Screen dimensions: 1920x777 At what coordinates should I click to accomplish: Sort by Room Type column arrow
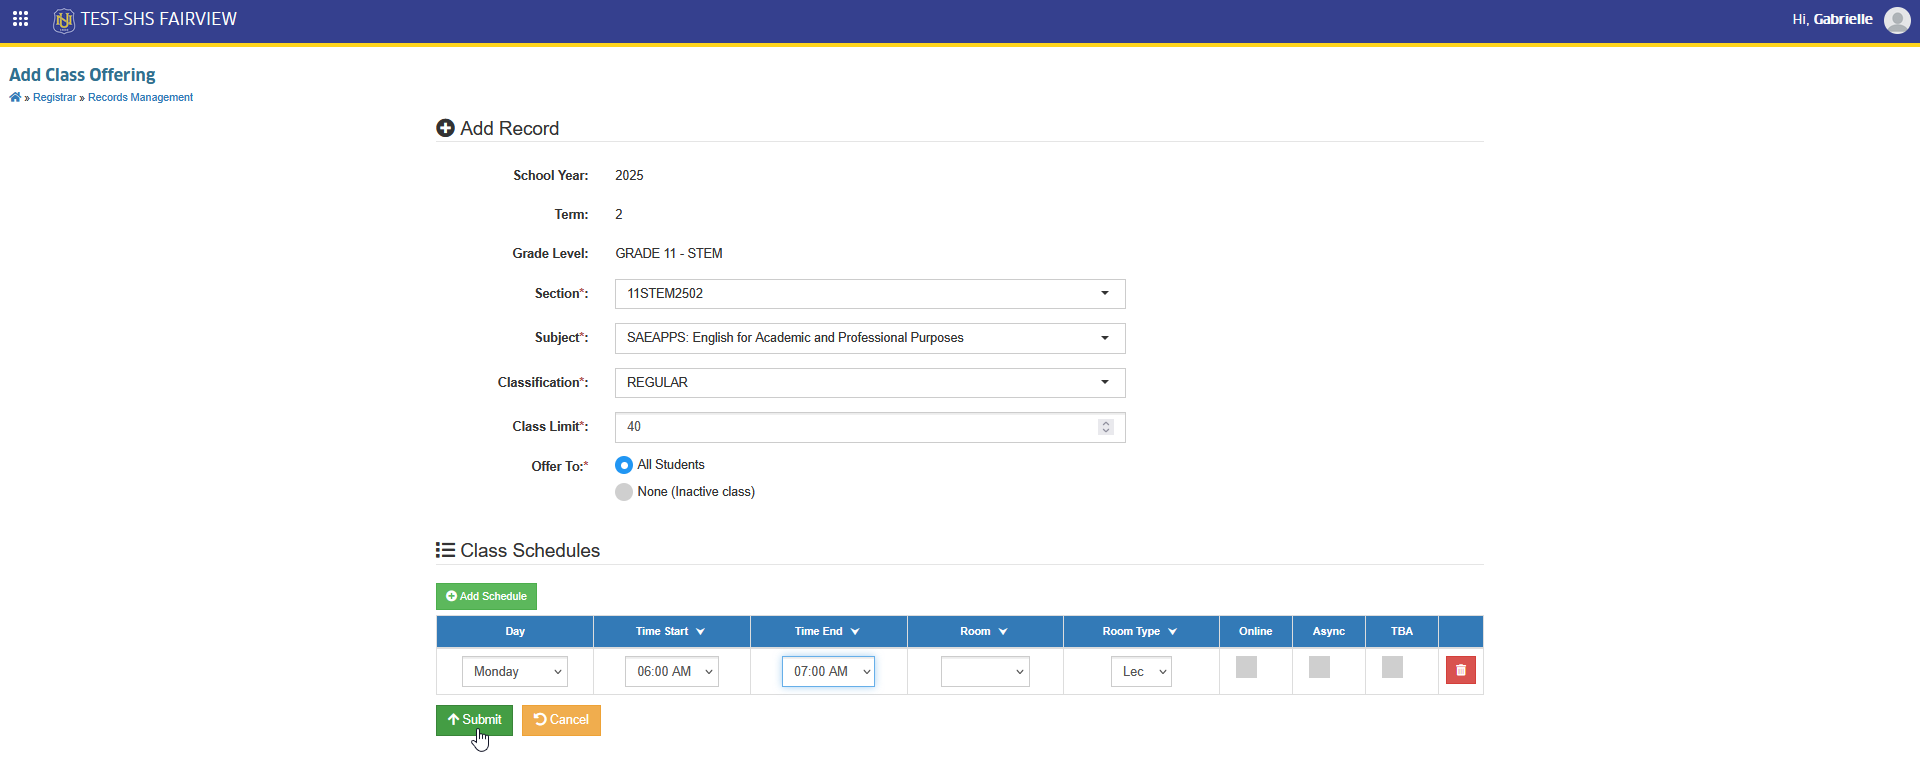(x=1172, y=632)
